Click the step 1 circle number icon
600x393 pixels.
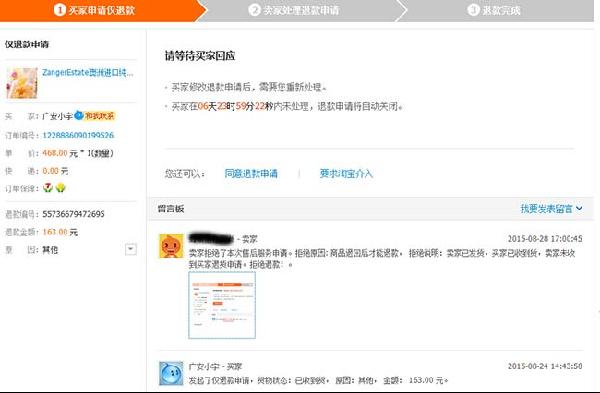click(x=60, y=10)
